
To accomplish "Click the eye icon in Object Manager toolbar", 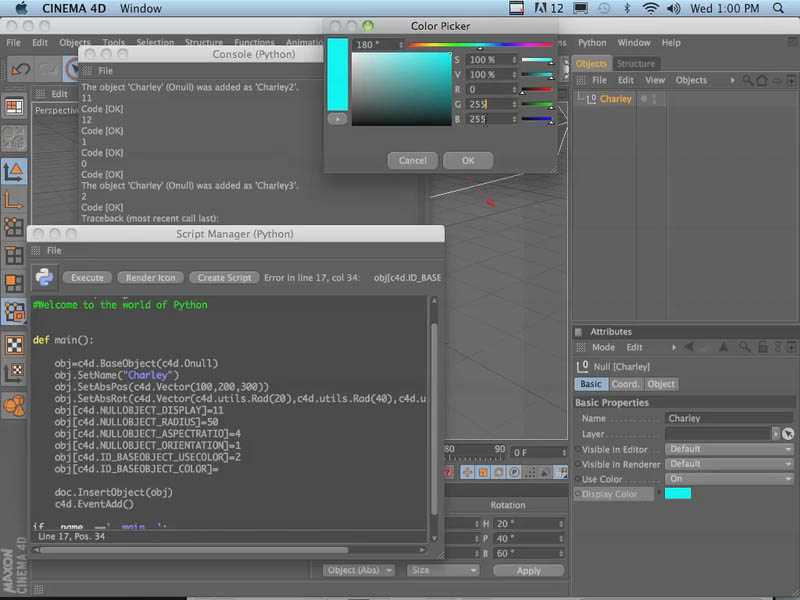I will coord(777,80).
